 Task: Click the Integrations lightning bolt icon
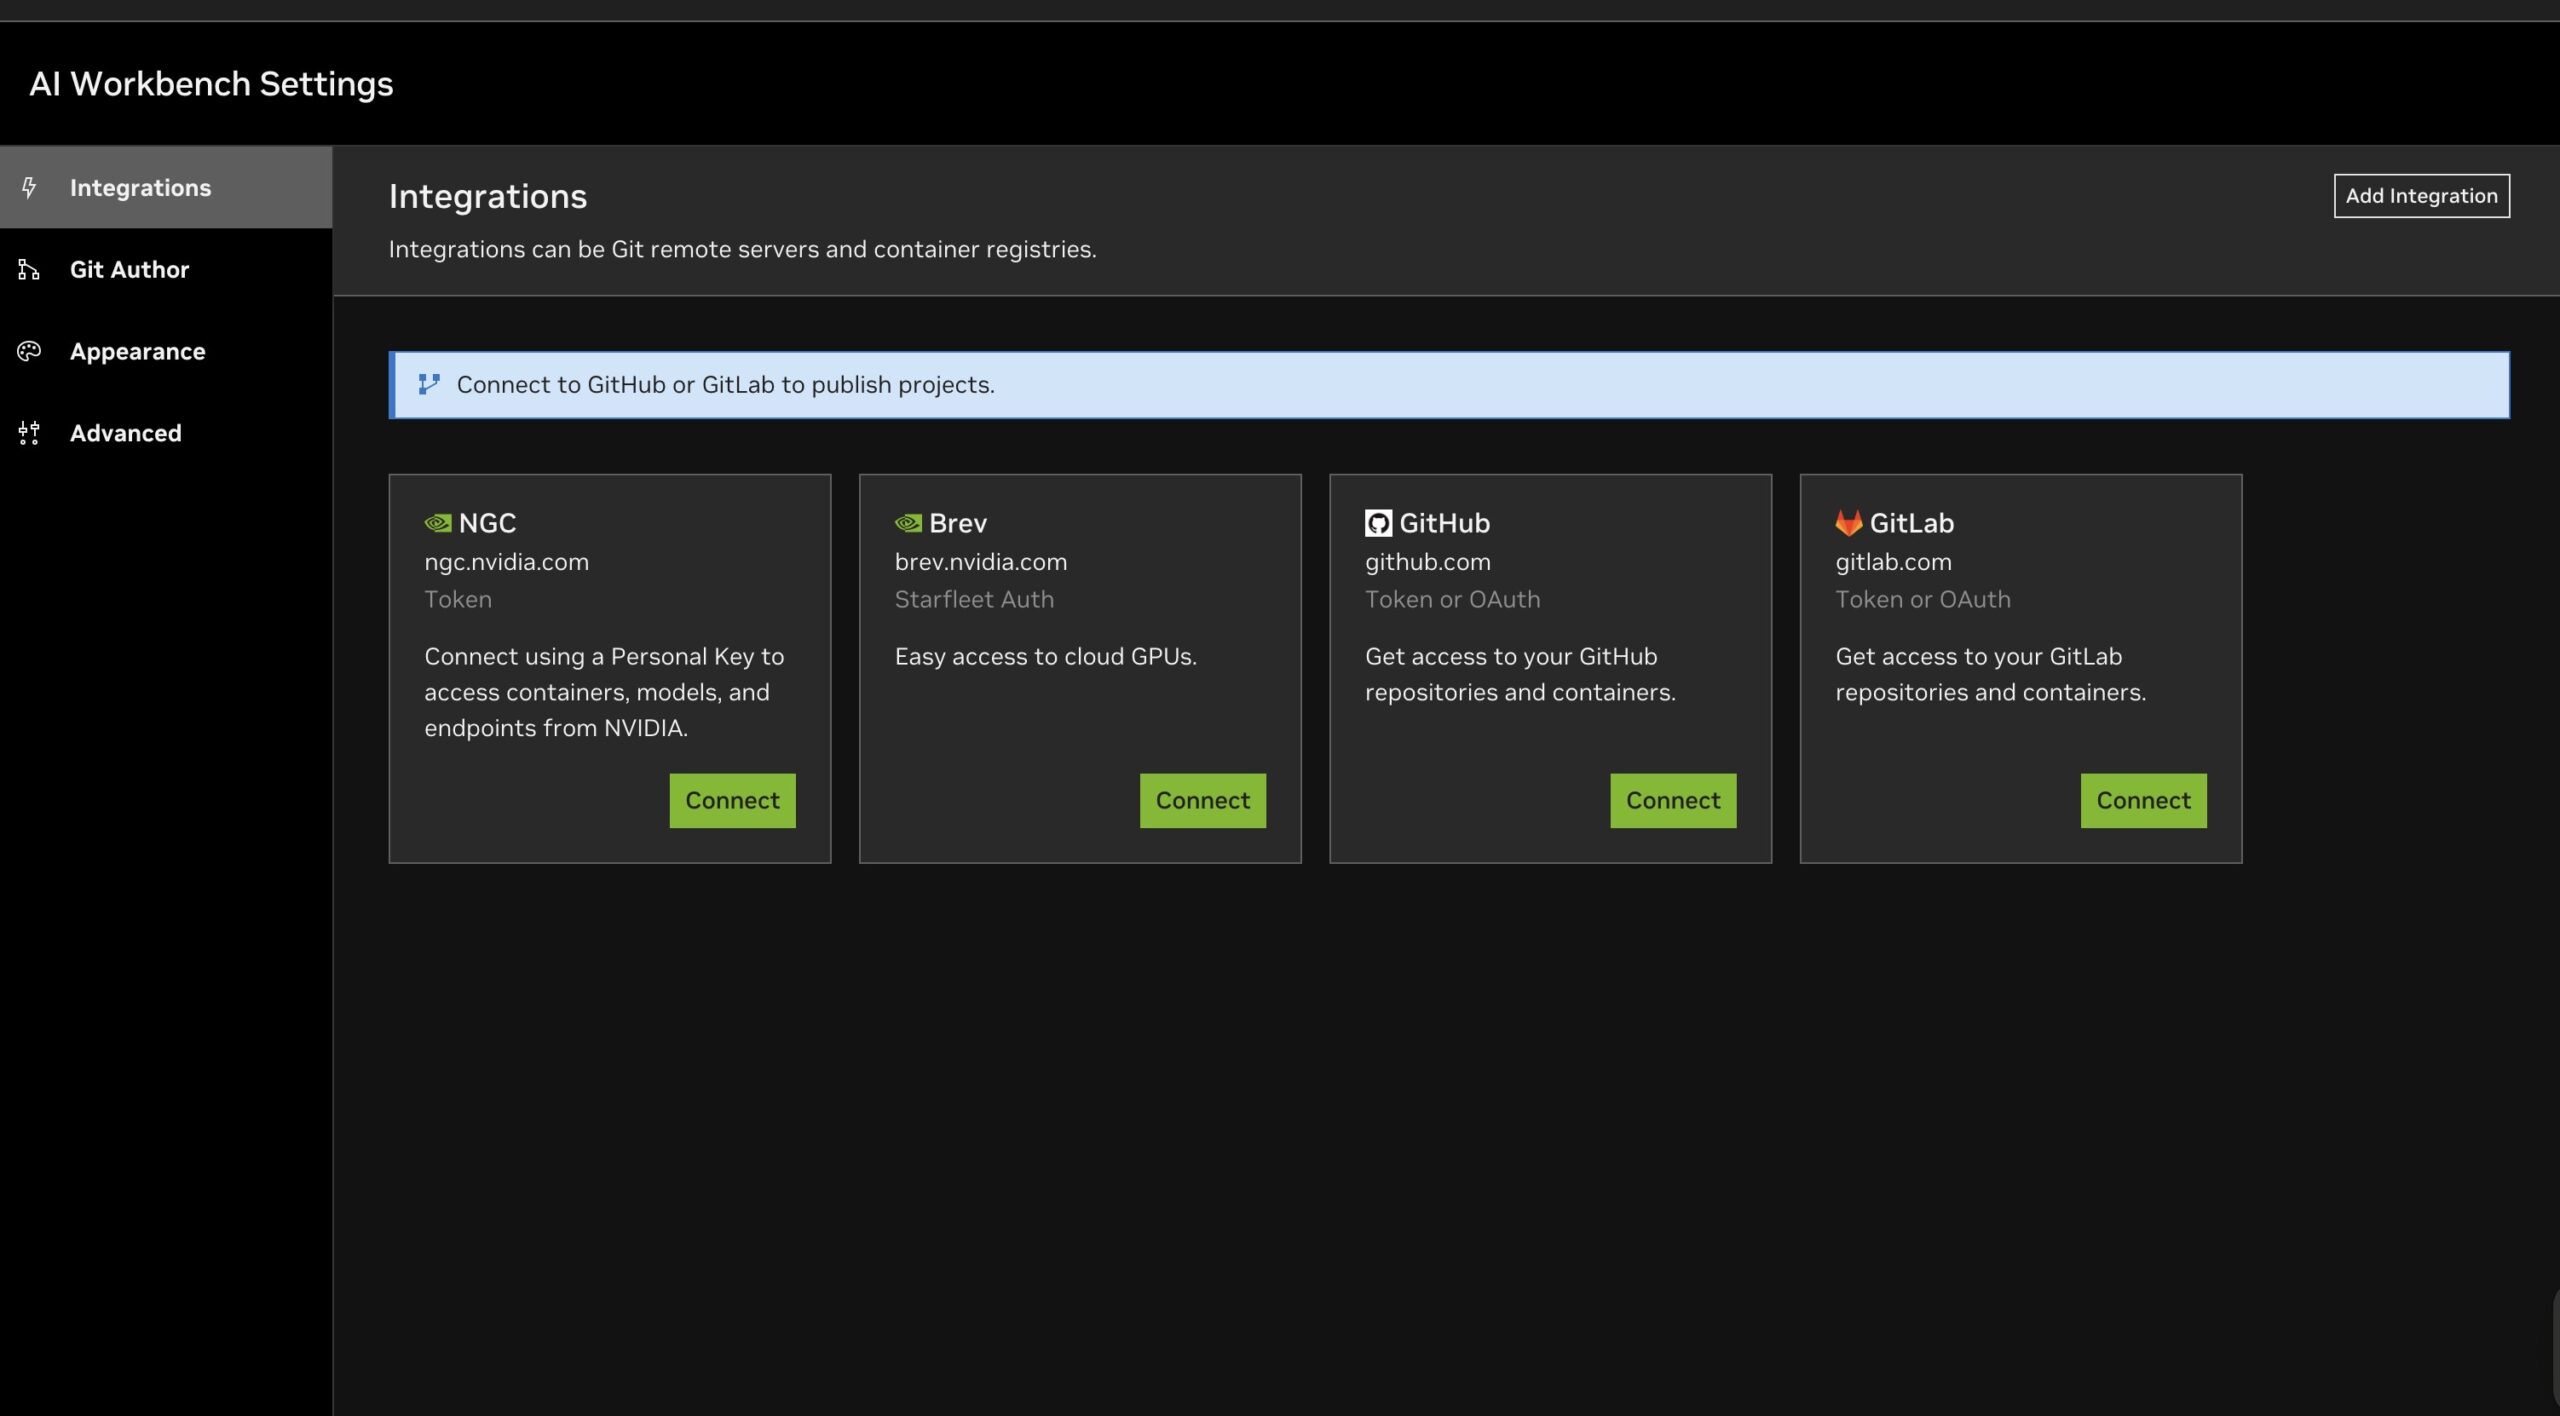coord(29,188)
